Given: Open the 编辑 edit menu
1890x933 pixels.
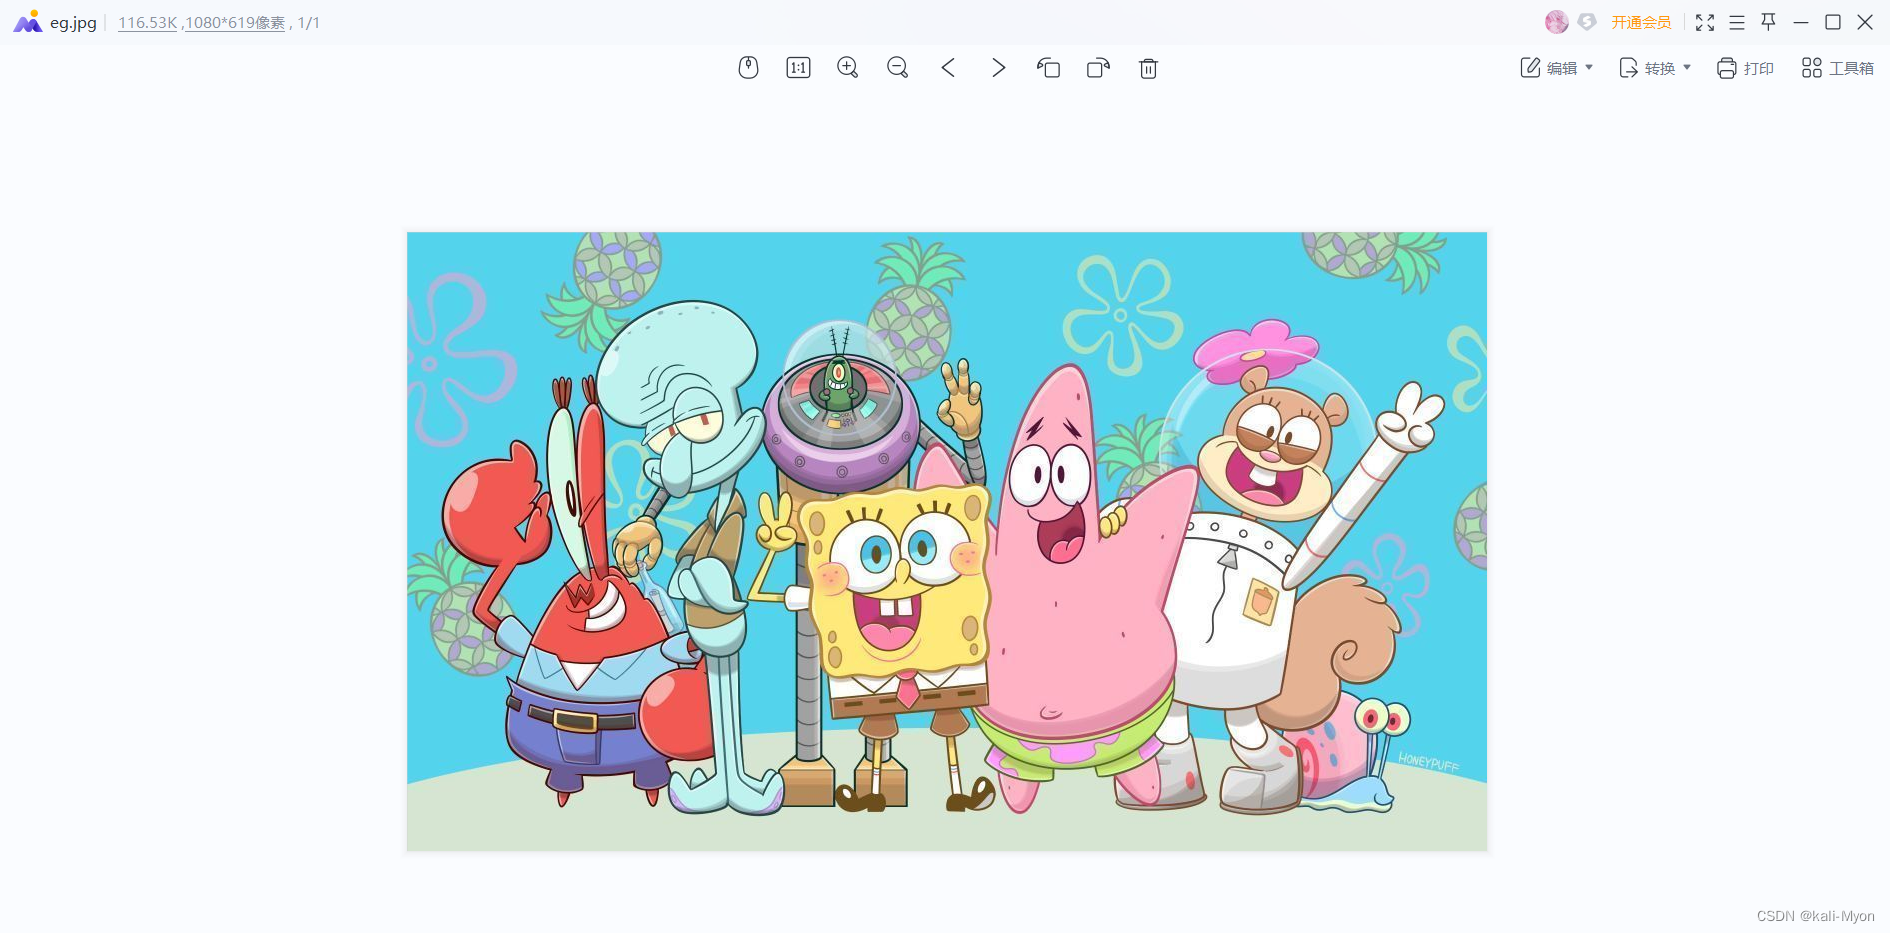Looking at the screenshot, I should [x=1548, y=68].
